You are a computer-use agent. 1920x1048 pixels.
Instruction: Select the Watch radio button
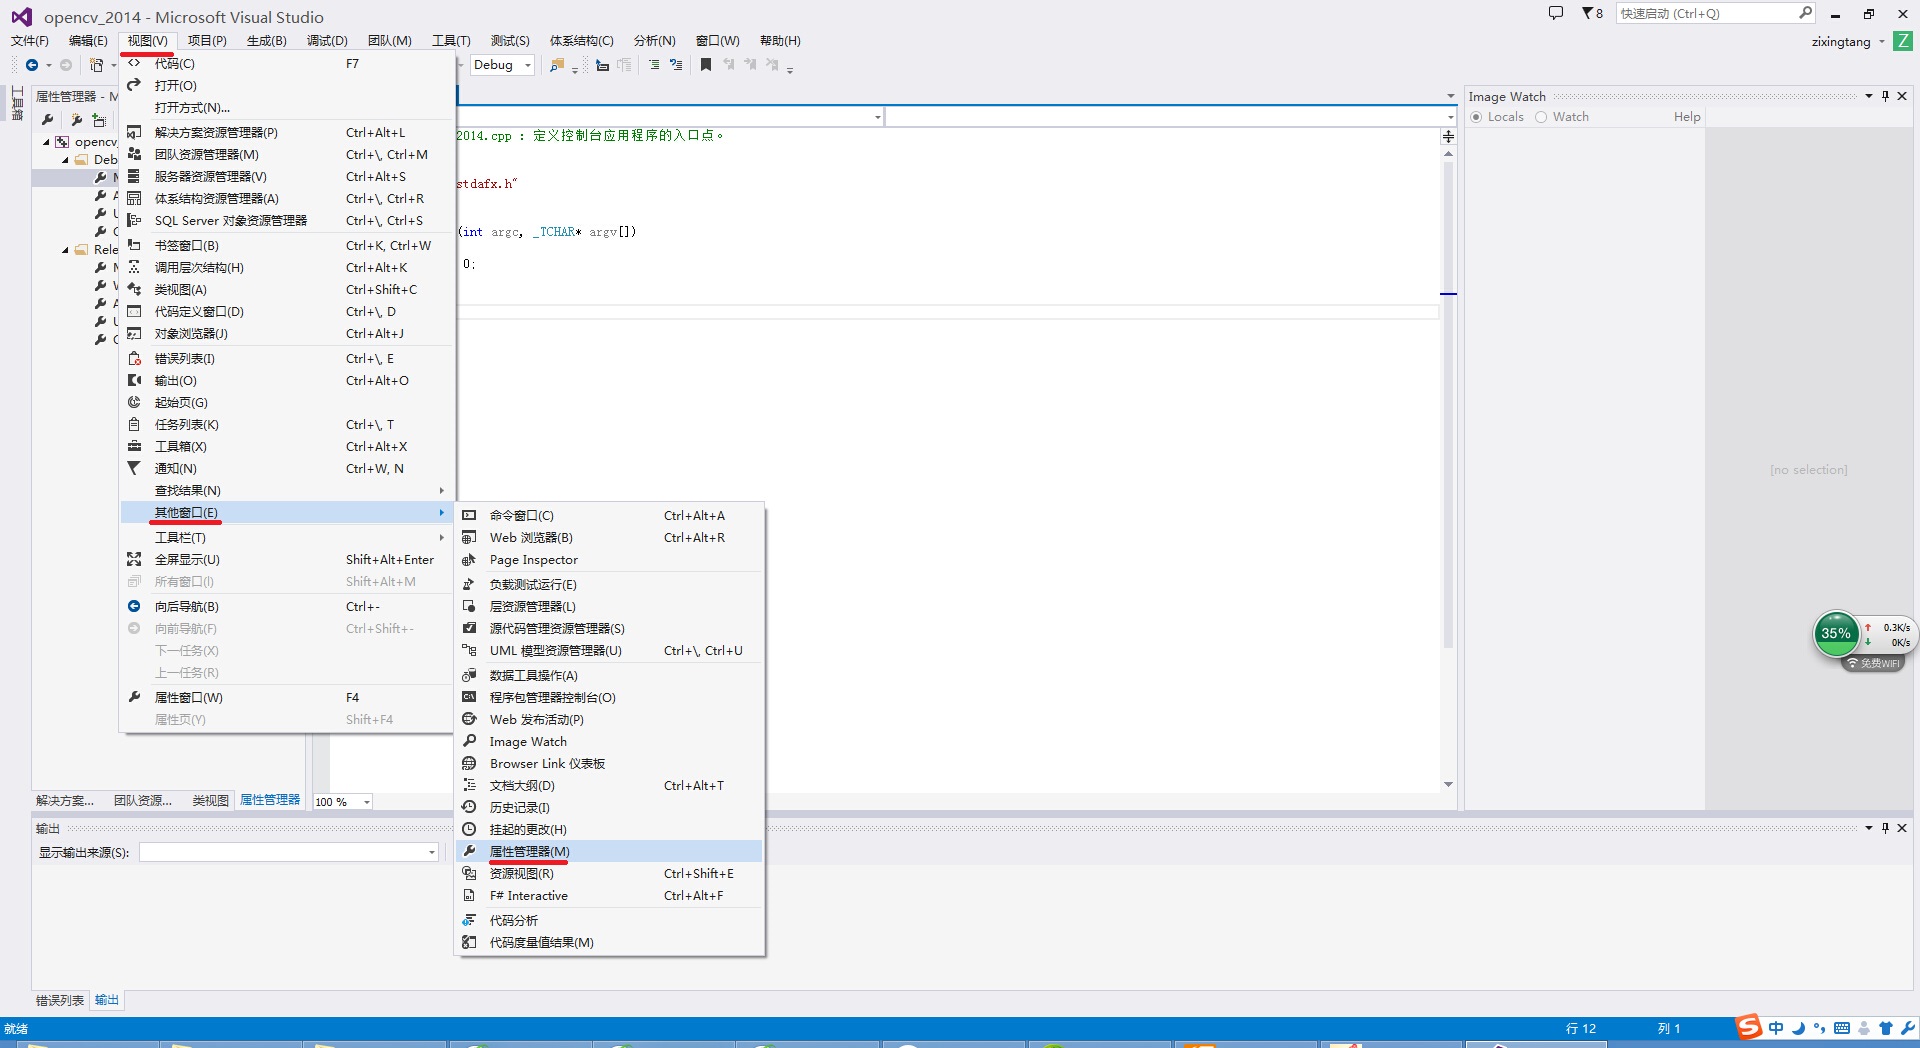click(x=1541, y=117)
